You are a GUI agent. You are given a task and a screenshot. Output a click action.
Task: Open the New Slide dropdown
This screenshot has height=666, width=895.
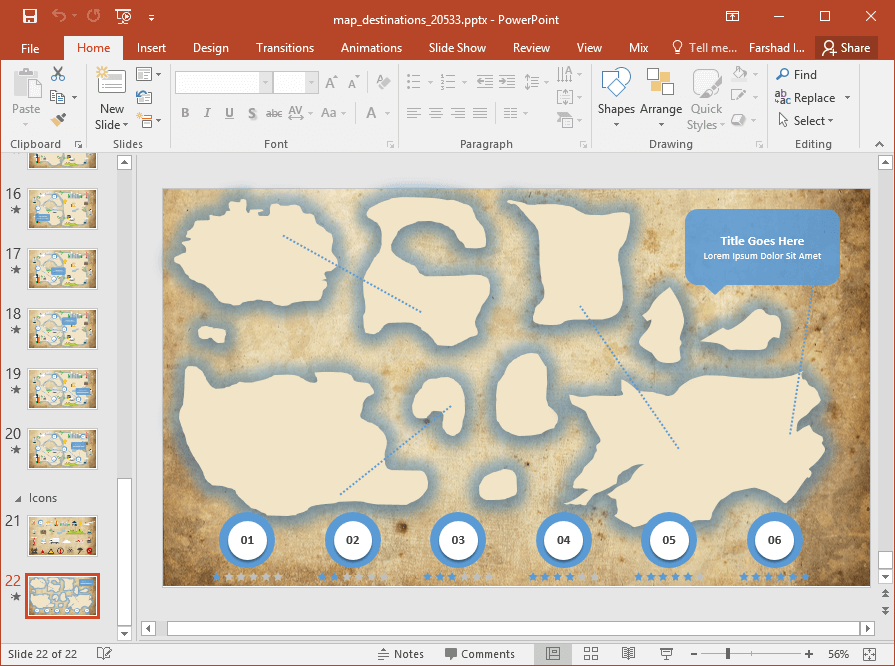coord(111,124)
